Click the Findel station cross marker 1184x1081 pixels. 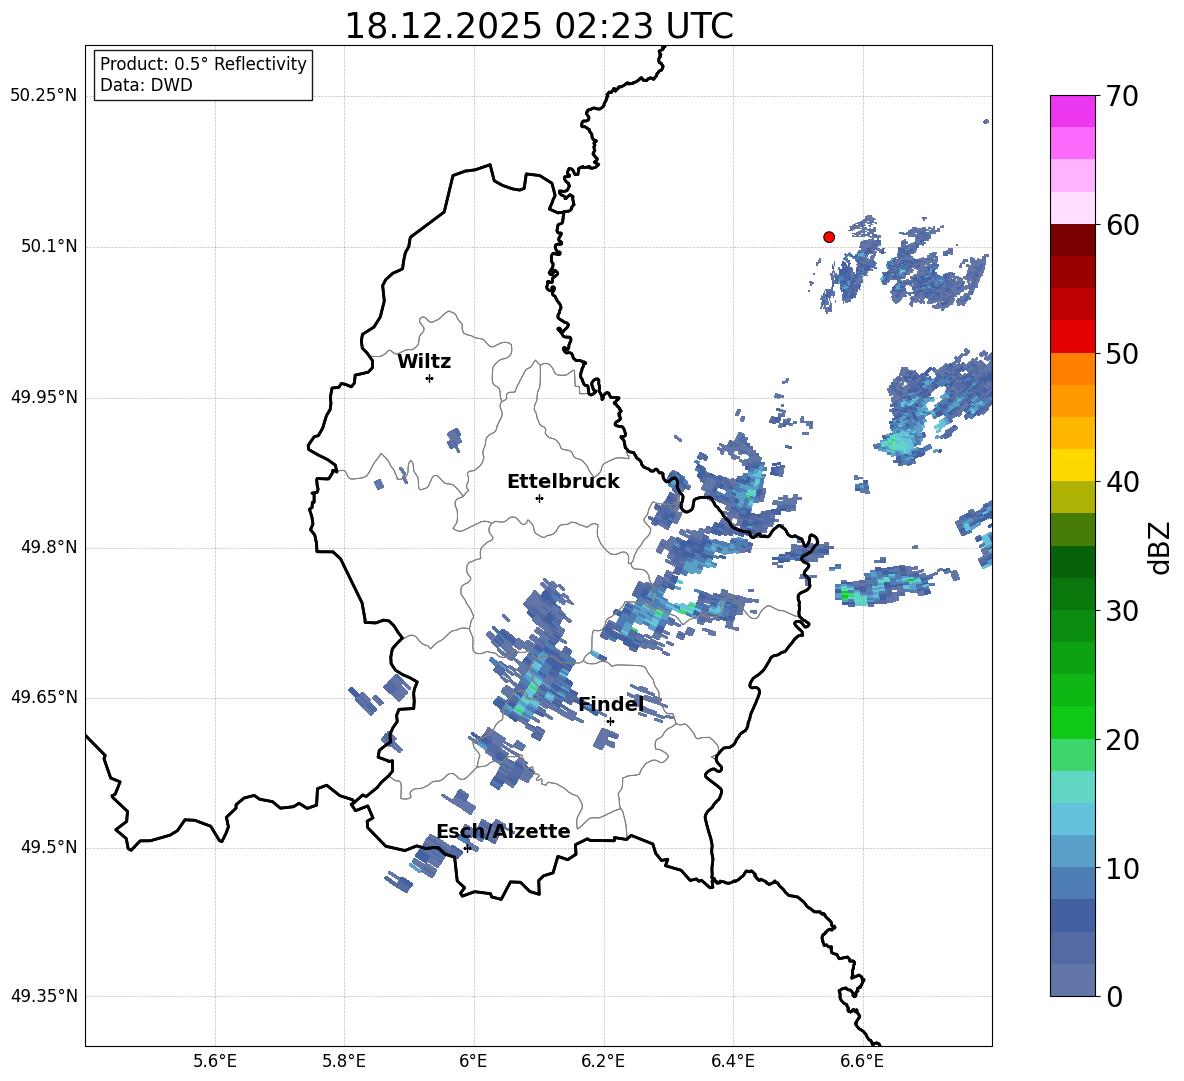[x=610, y=721]
